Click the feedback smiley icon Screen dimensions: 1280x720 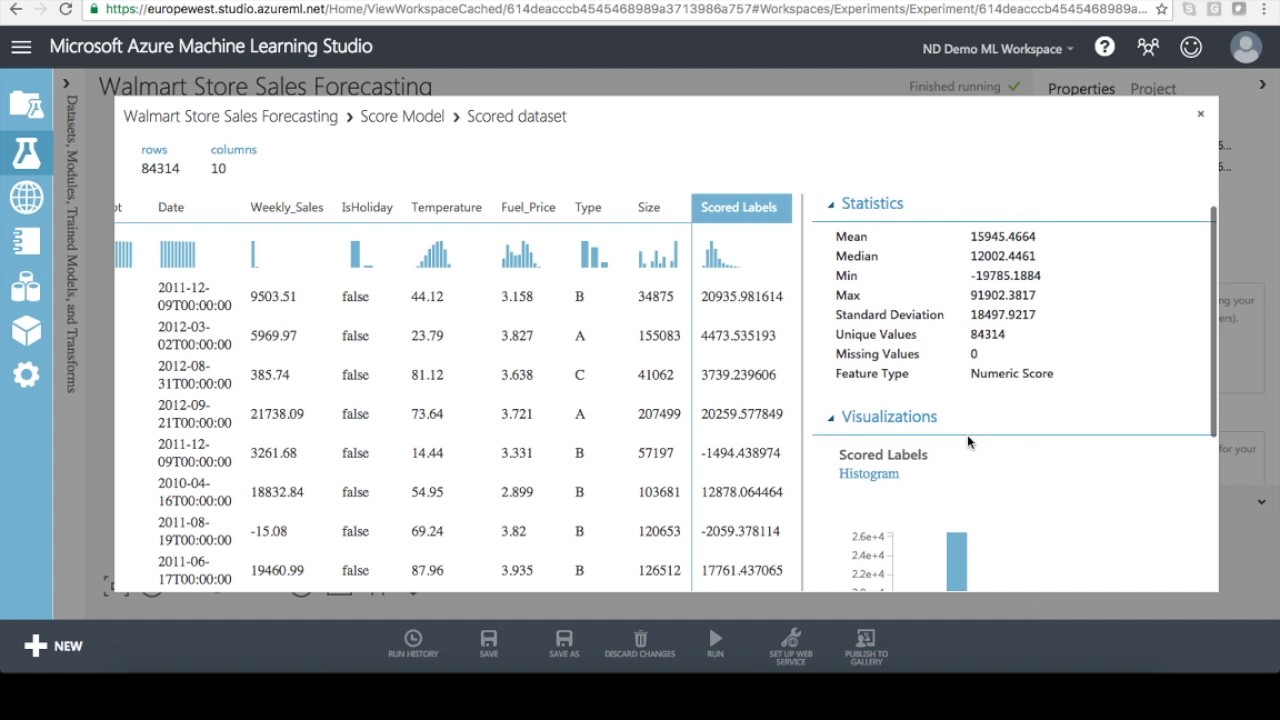pos(1191,47)
